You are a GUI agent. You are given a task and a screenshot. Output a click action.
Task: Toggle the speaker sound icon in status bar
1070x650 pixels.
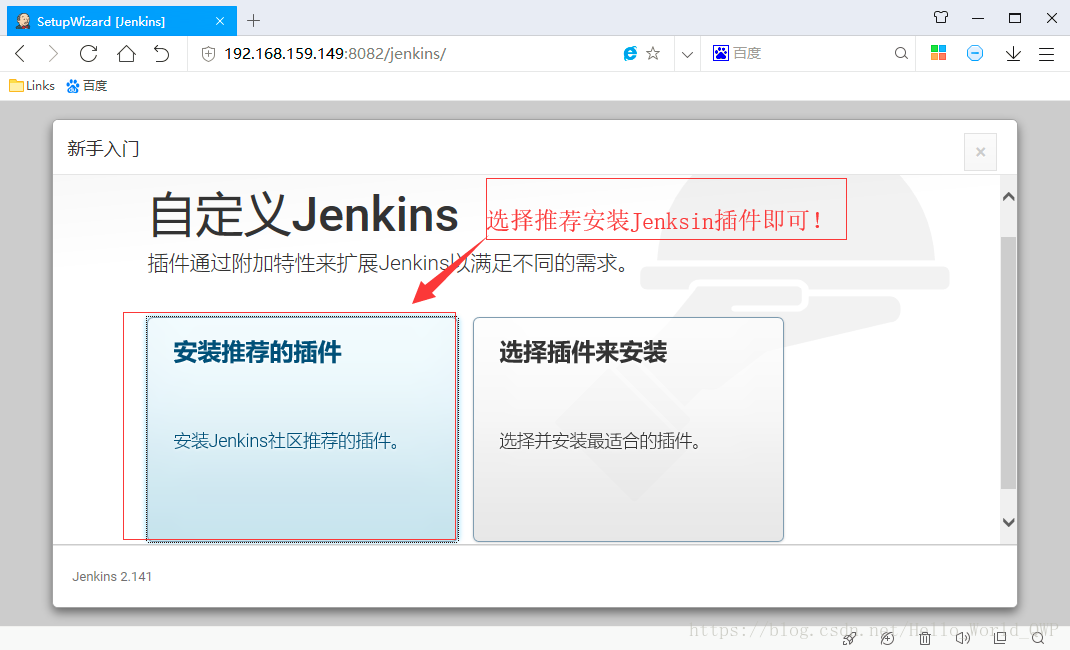pos(962,638)
